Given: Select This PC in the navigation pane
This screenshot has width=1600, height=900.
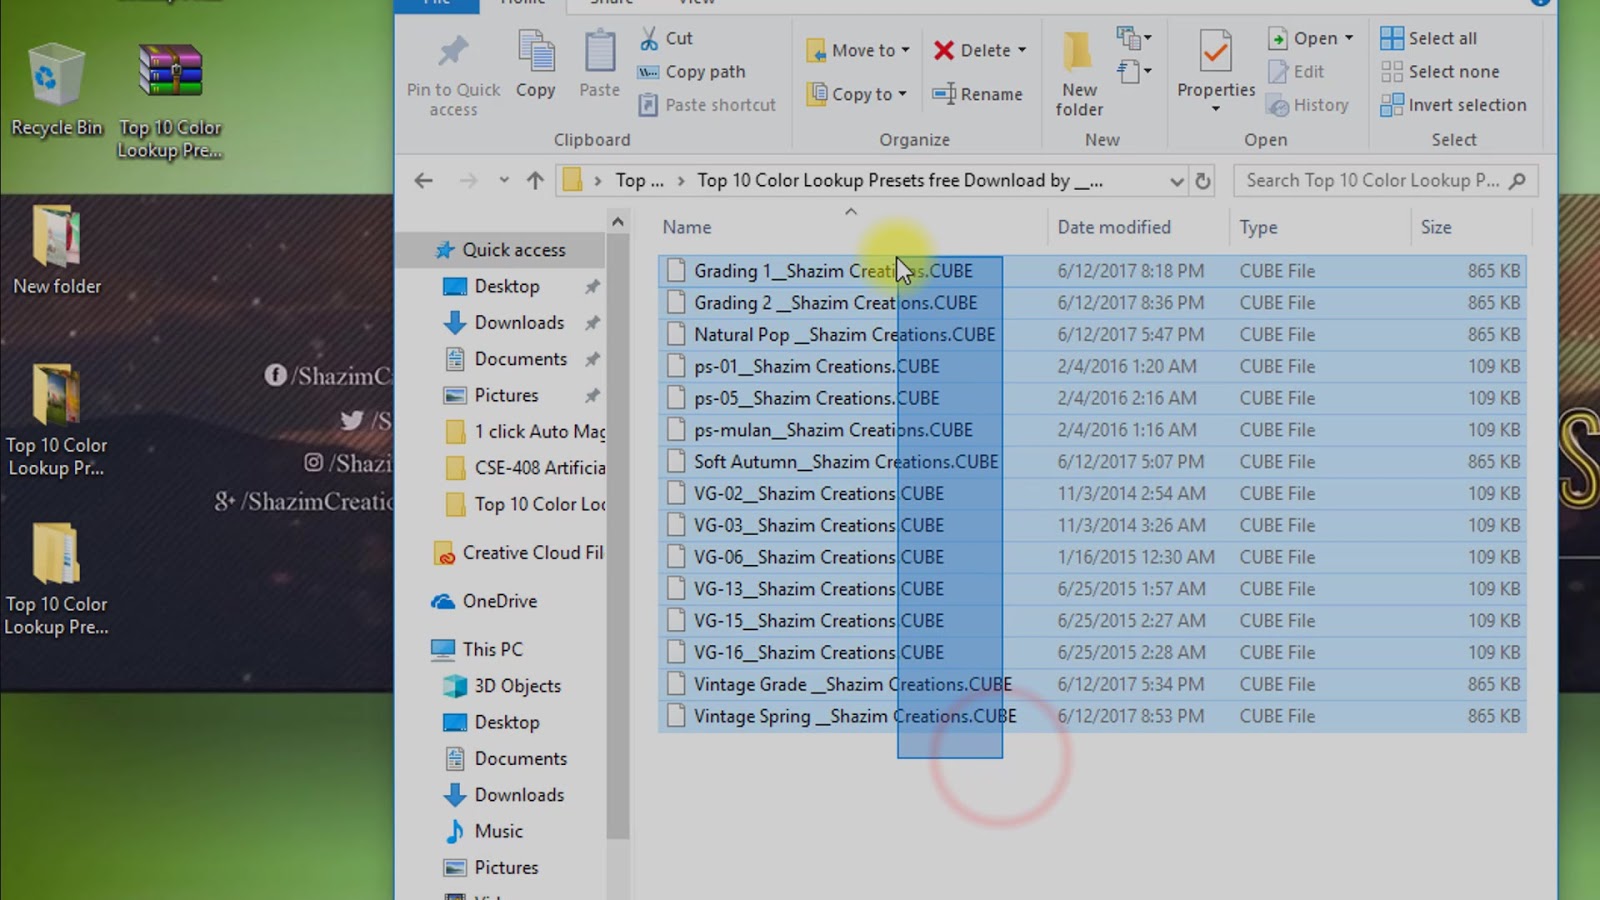Looking at the screenshot, I should point(476,649).
